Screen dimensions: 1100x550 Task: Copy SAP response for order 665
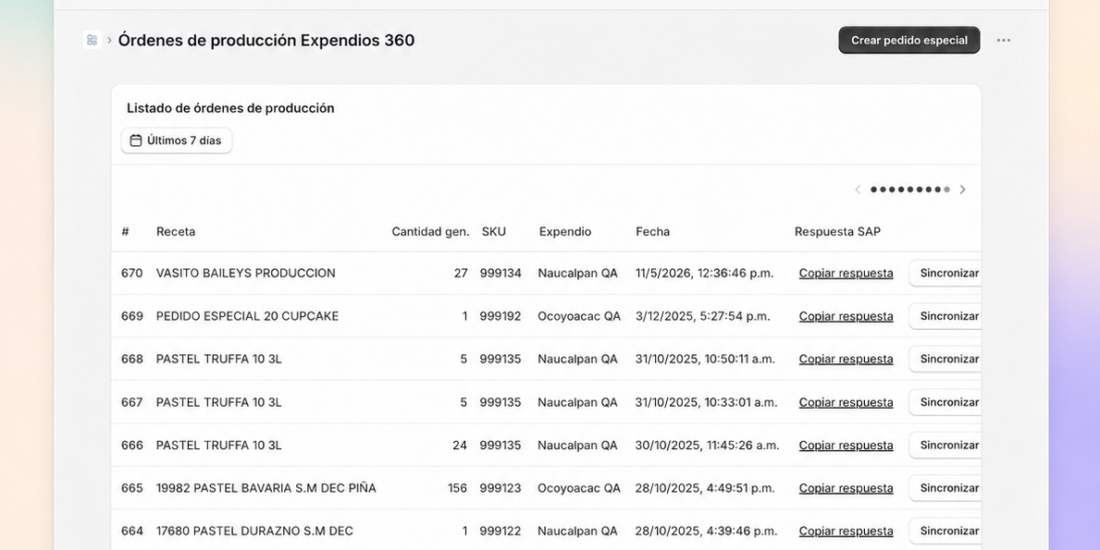[846, 488]
